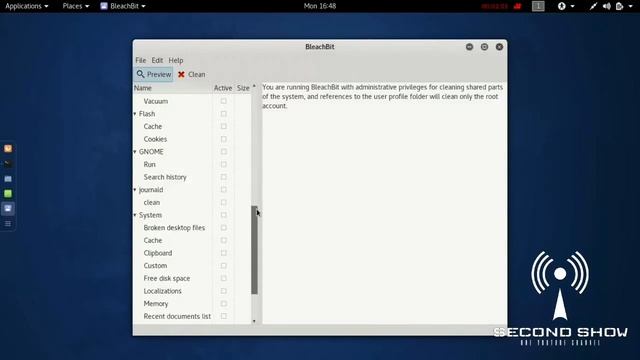
Task: Tick the journald group checkbox
Action: (x=224, y=189)
